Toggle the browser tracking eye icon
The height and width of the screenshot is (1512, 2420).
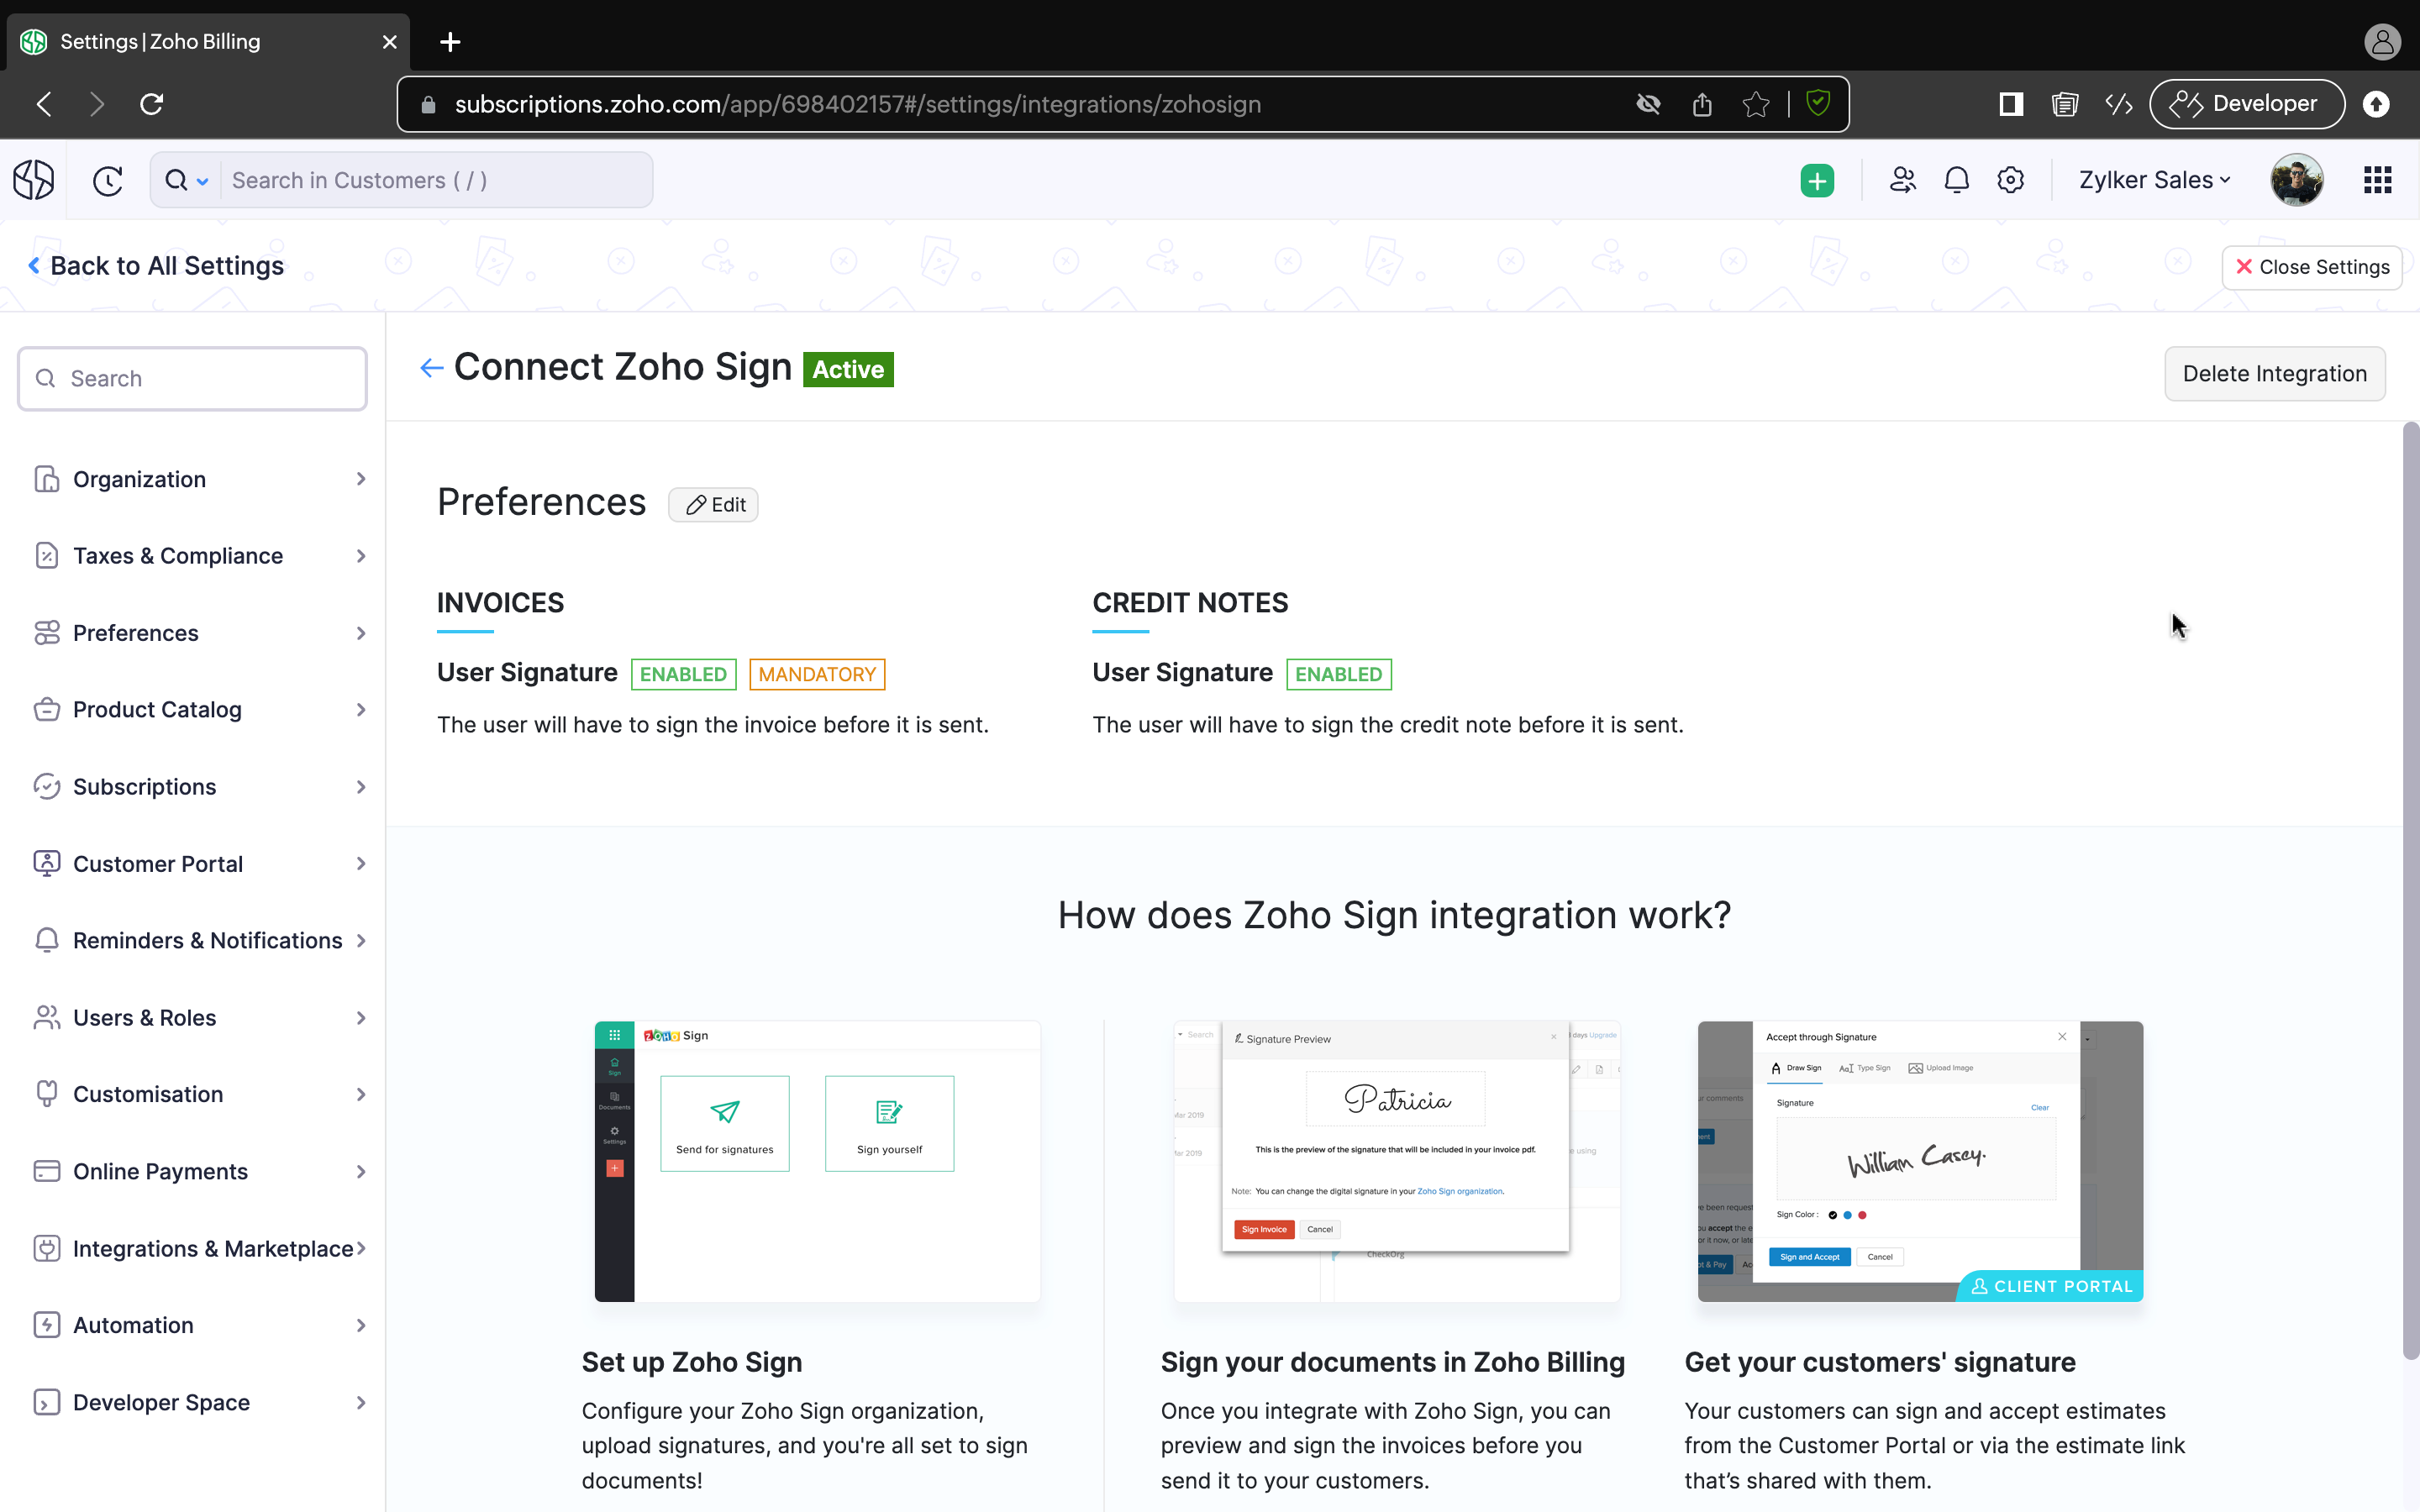click(x=1648, y=104)
